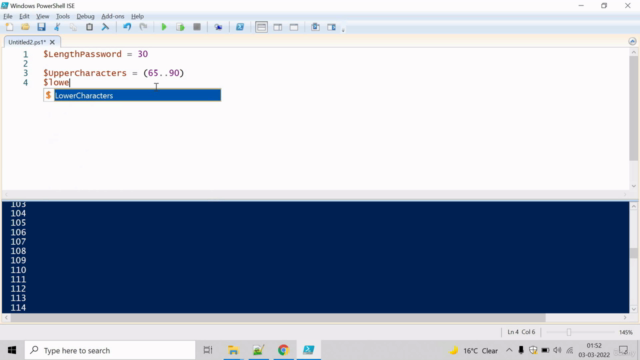Open an existing script file
The image size is (640, 360).
(x=25, y=27)
